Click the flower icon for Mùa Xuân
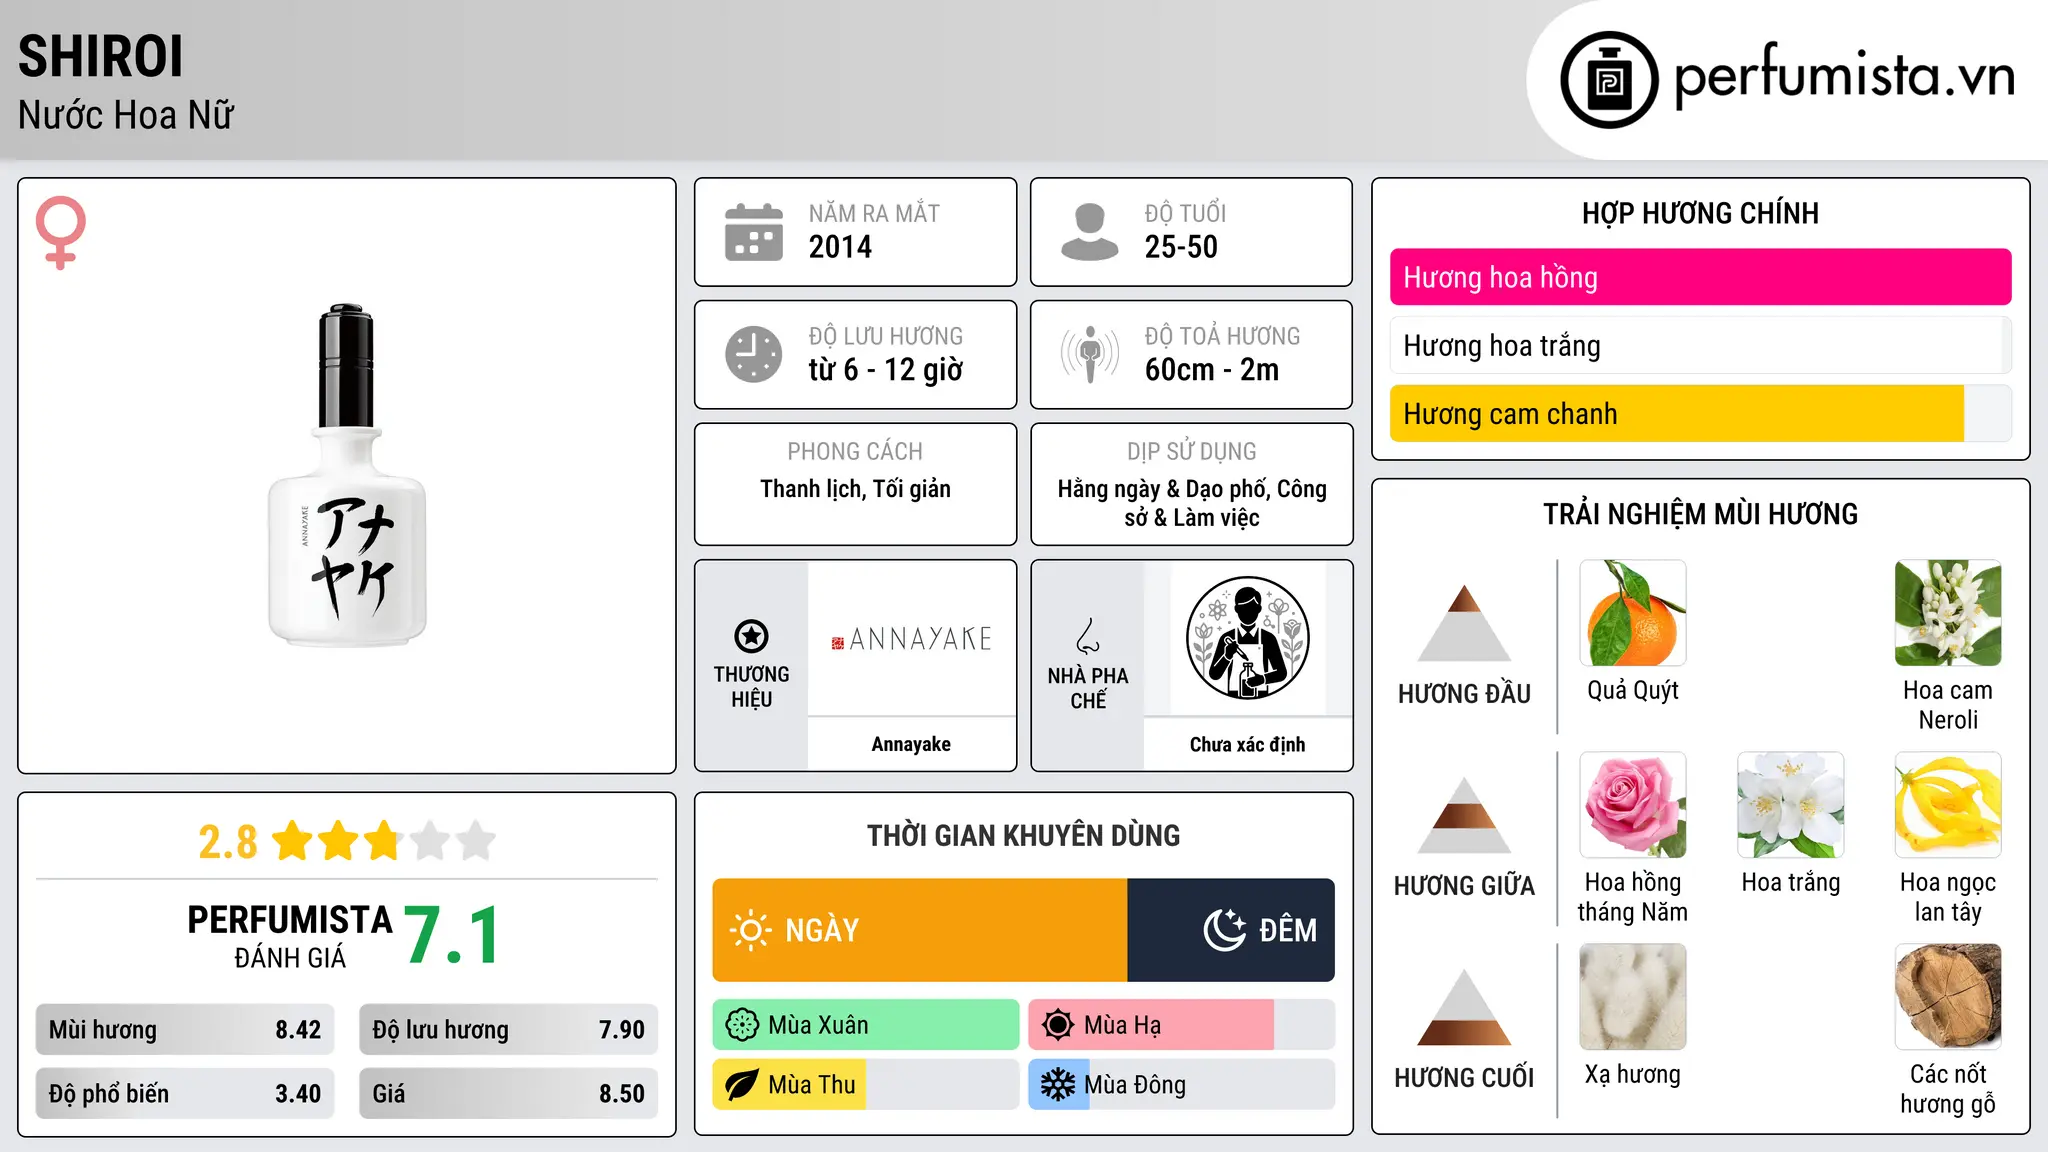This screenshot has height=1152, width=2048. 742,1025
